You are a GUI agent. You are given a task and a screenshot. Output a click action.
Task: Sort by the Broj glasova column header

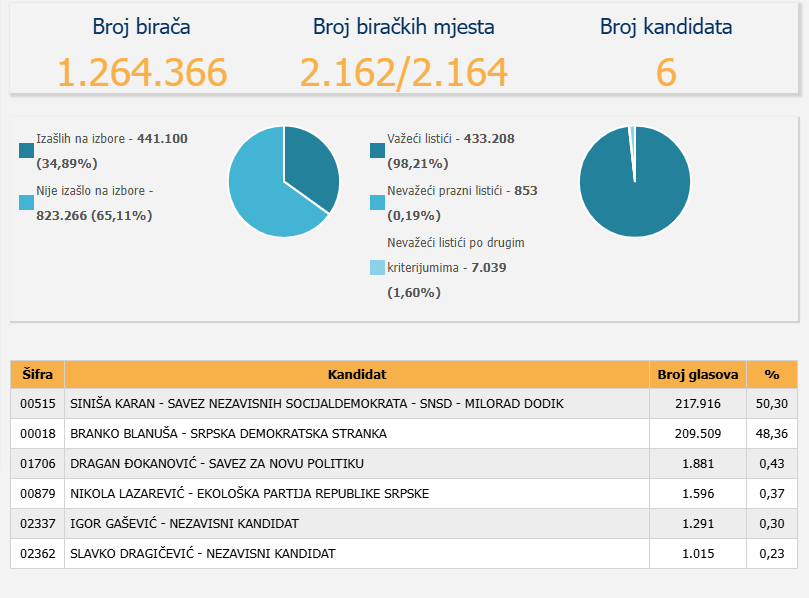point(697,375)
